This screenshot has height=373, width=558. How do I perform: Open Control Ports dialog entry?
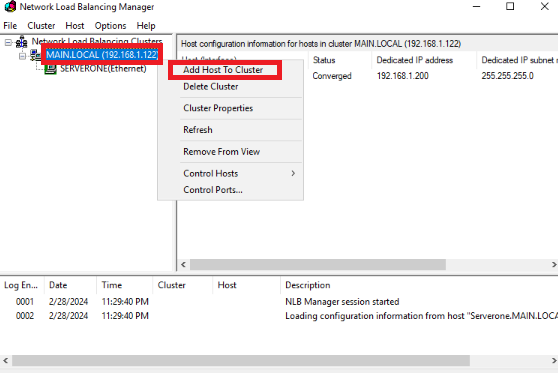click(213, 190)
